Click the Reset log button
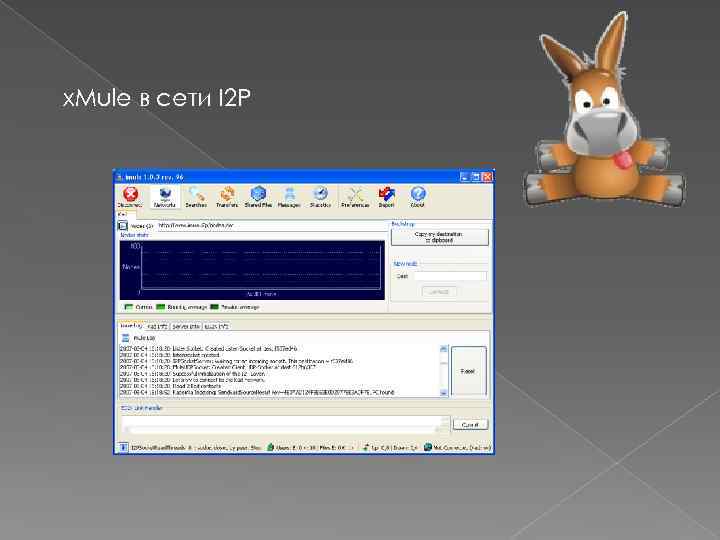Viewport: 720px width, 540px height. tap(468, 371)
